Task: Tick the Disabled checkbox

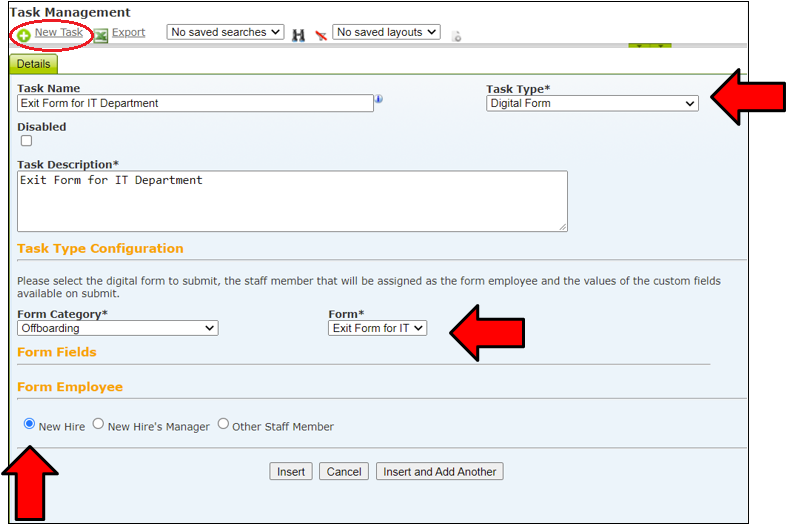Action: point(27,141)
